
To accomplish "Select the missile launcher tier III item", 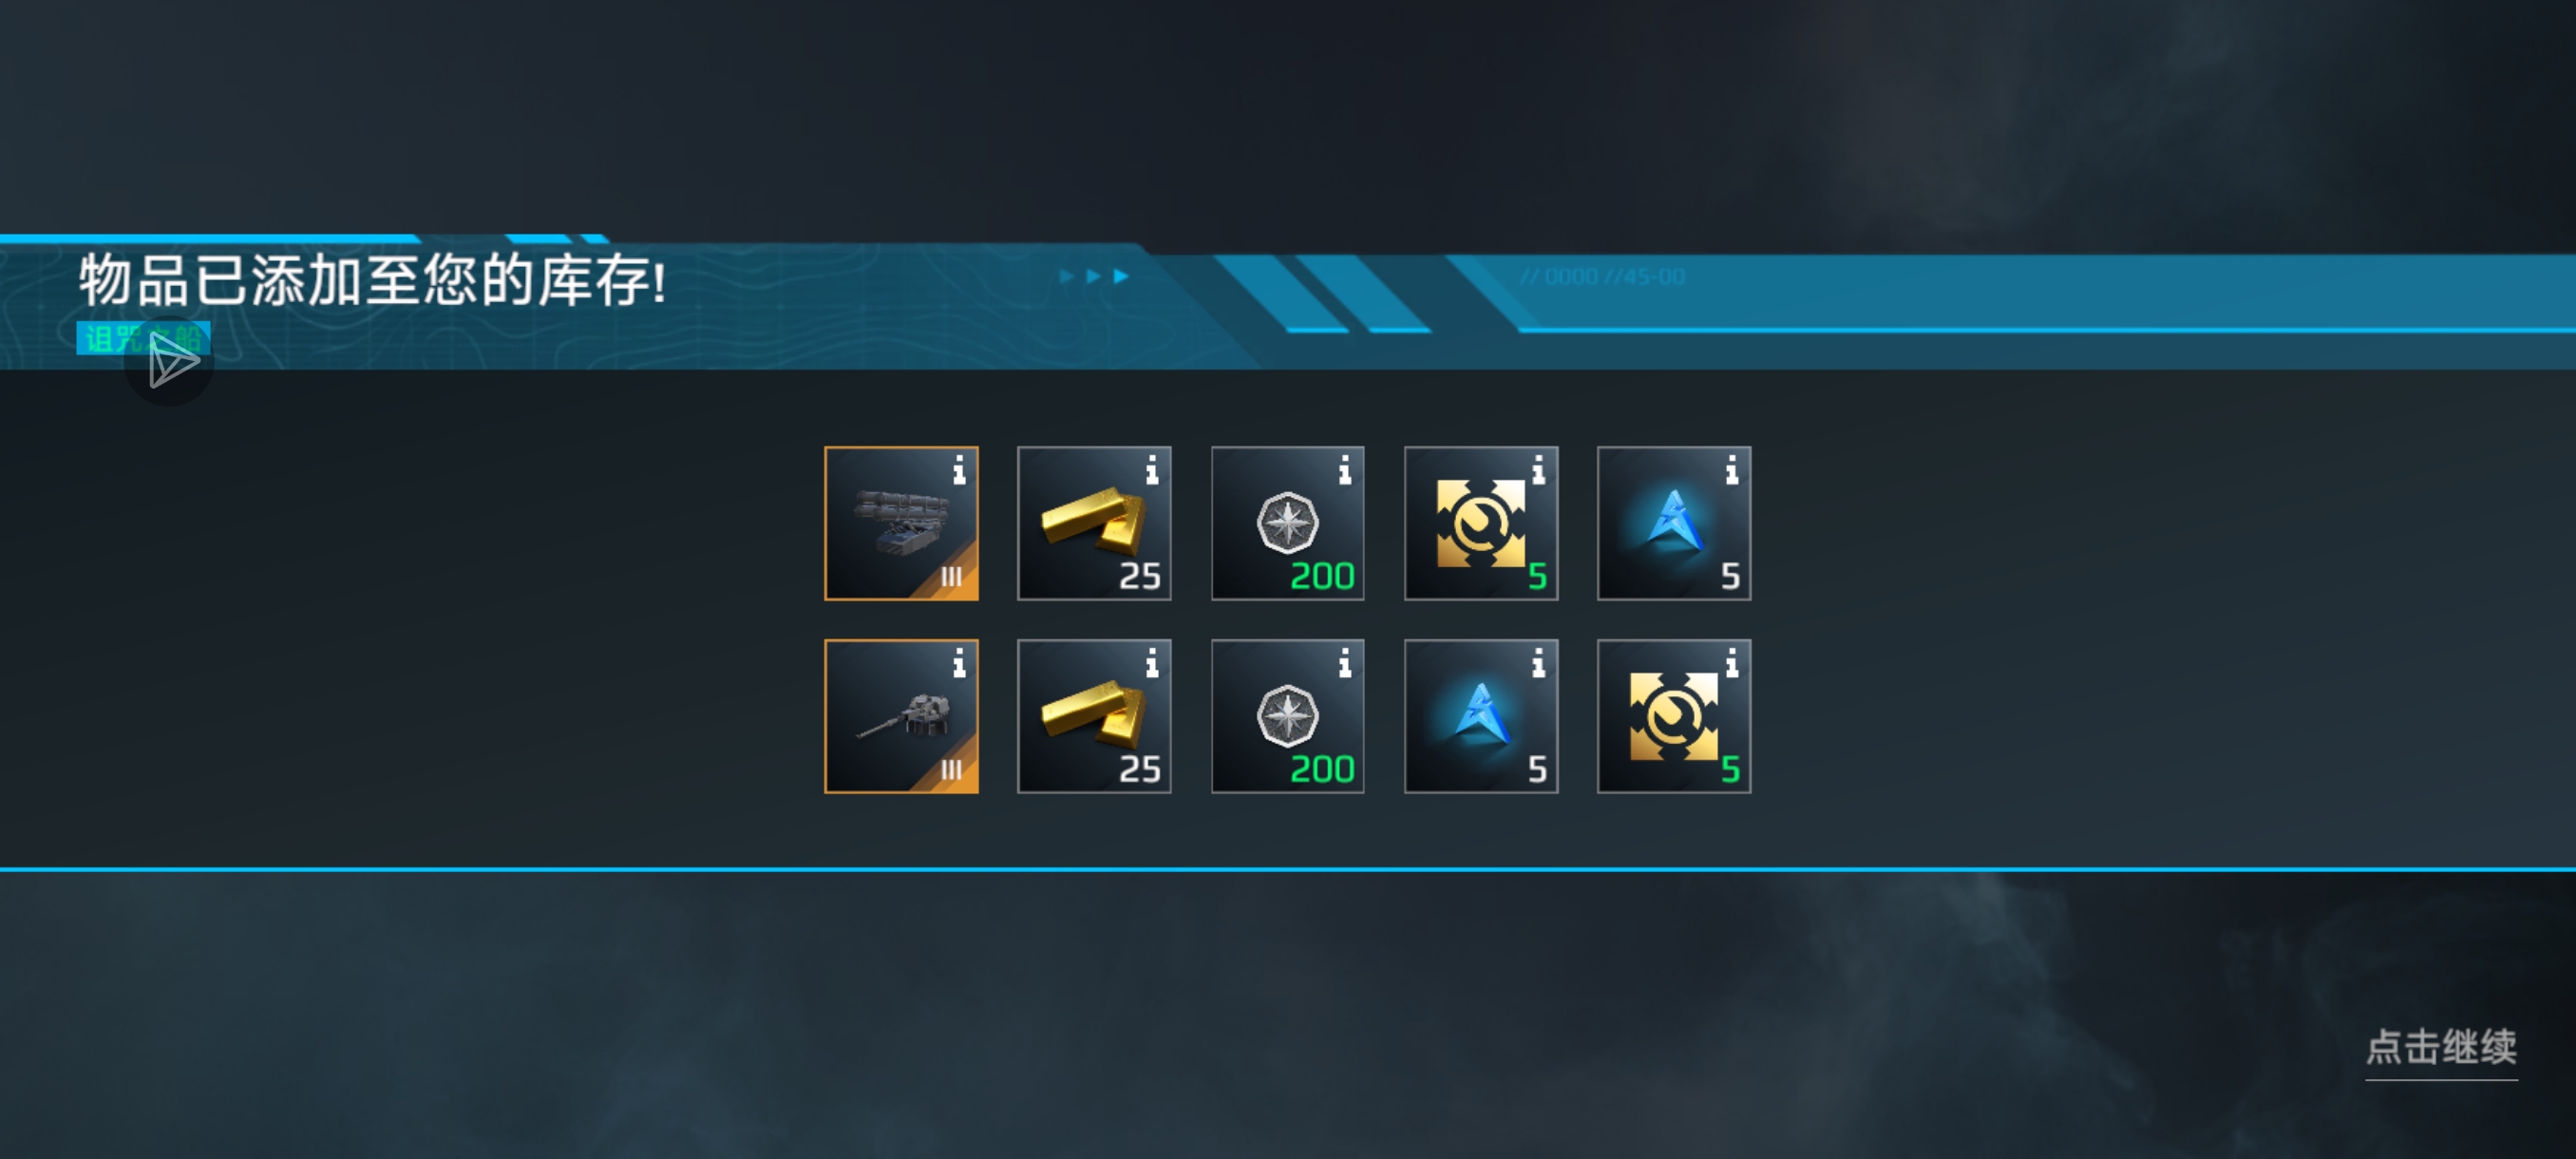I will 901,523.
